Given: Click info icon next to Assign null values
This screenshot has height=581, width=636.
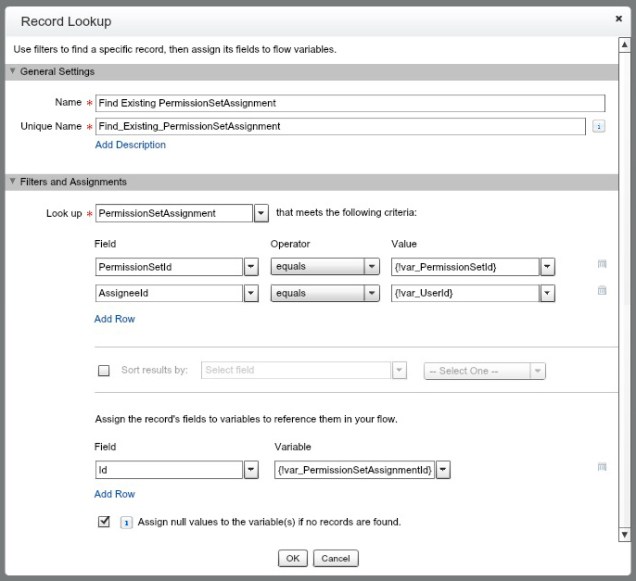Looking at the screenshot, I should coord(126,522).
